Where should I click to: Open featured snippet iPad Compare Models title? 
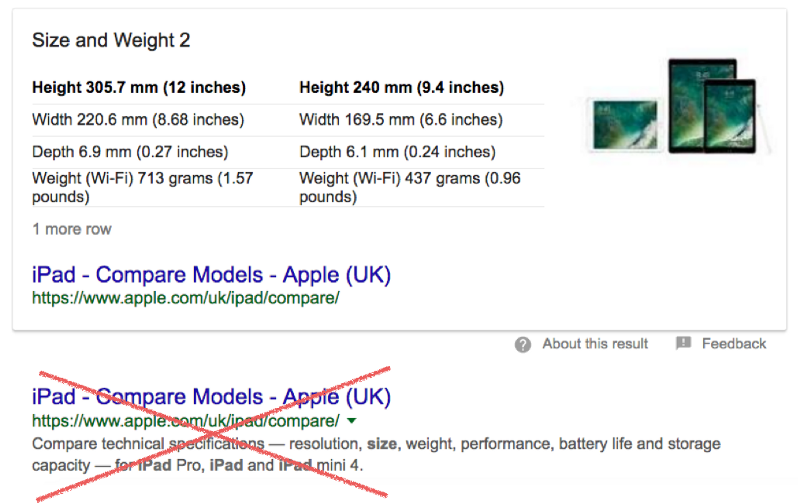pyautogui.click(x=211, y=274)
